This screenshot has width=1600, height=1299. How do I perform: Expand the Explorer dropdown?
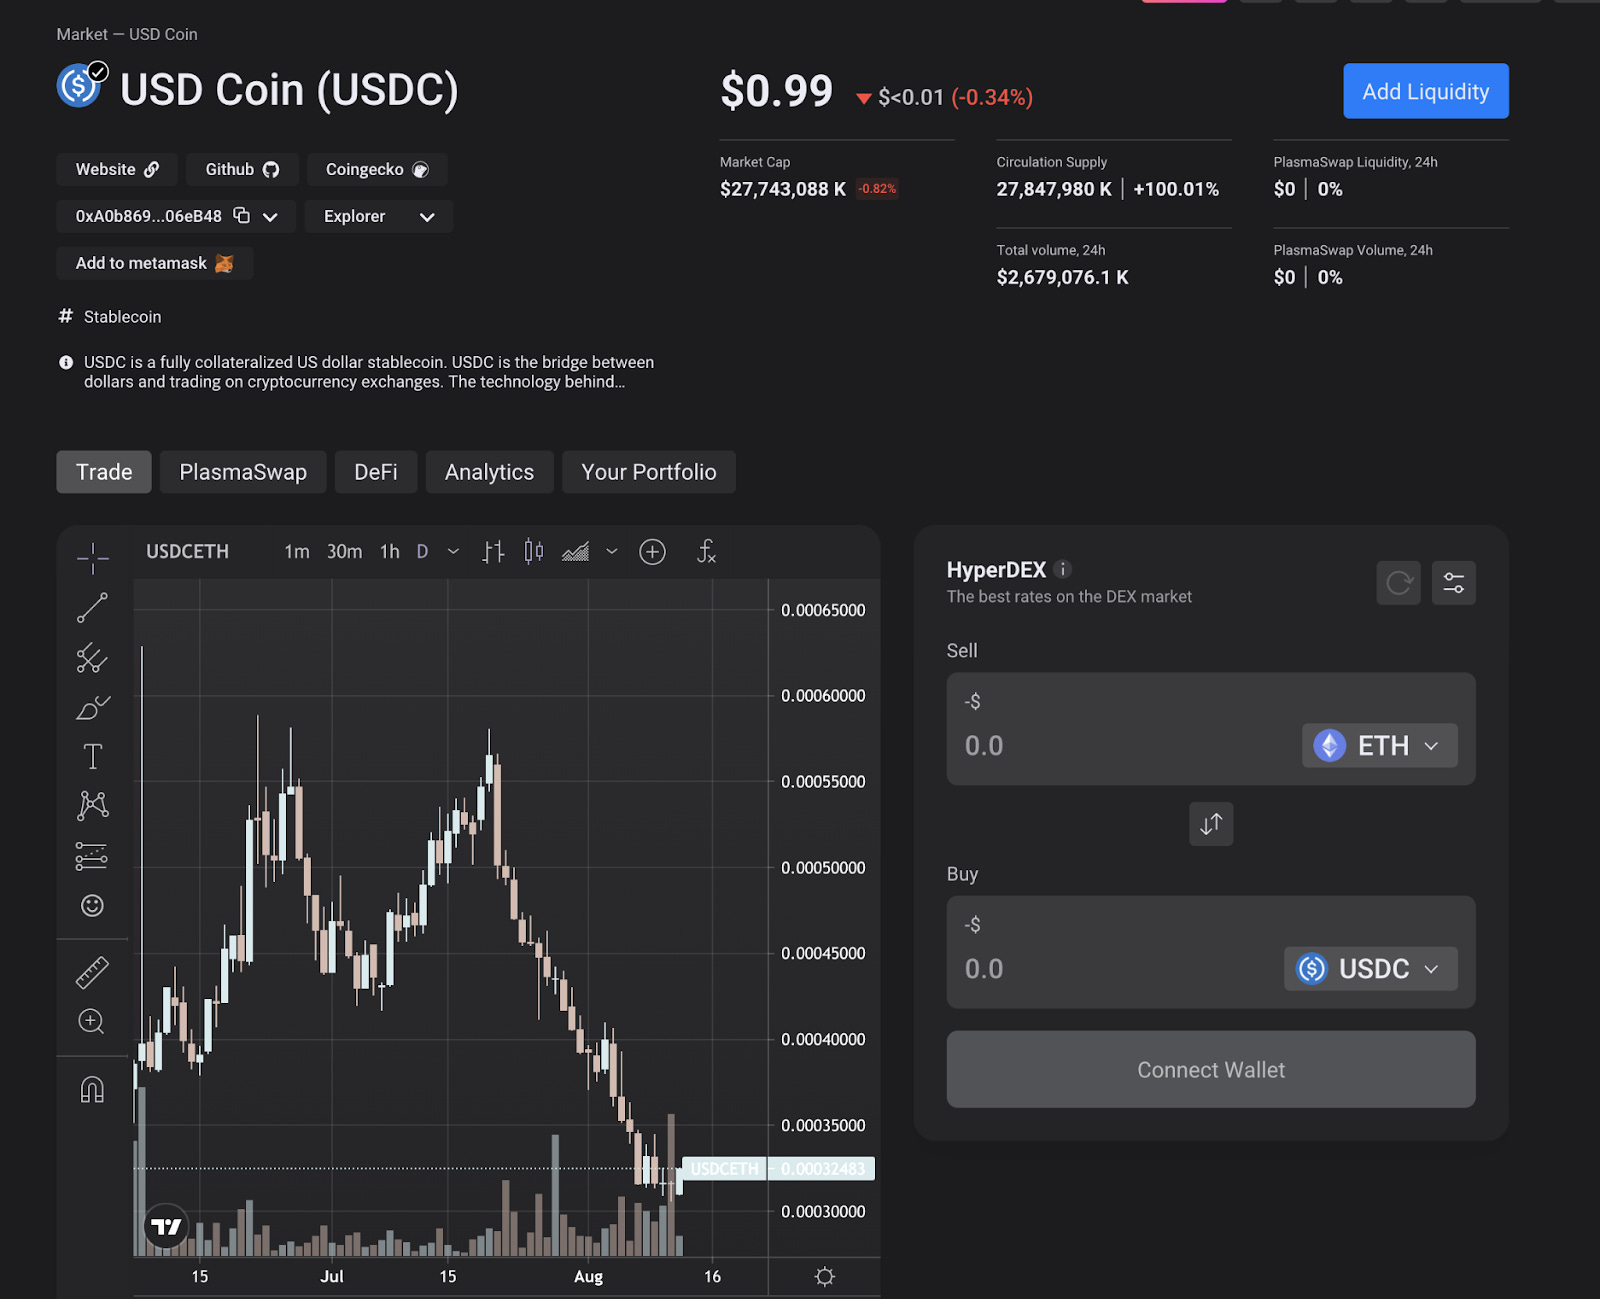tap(379, 216)
